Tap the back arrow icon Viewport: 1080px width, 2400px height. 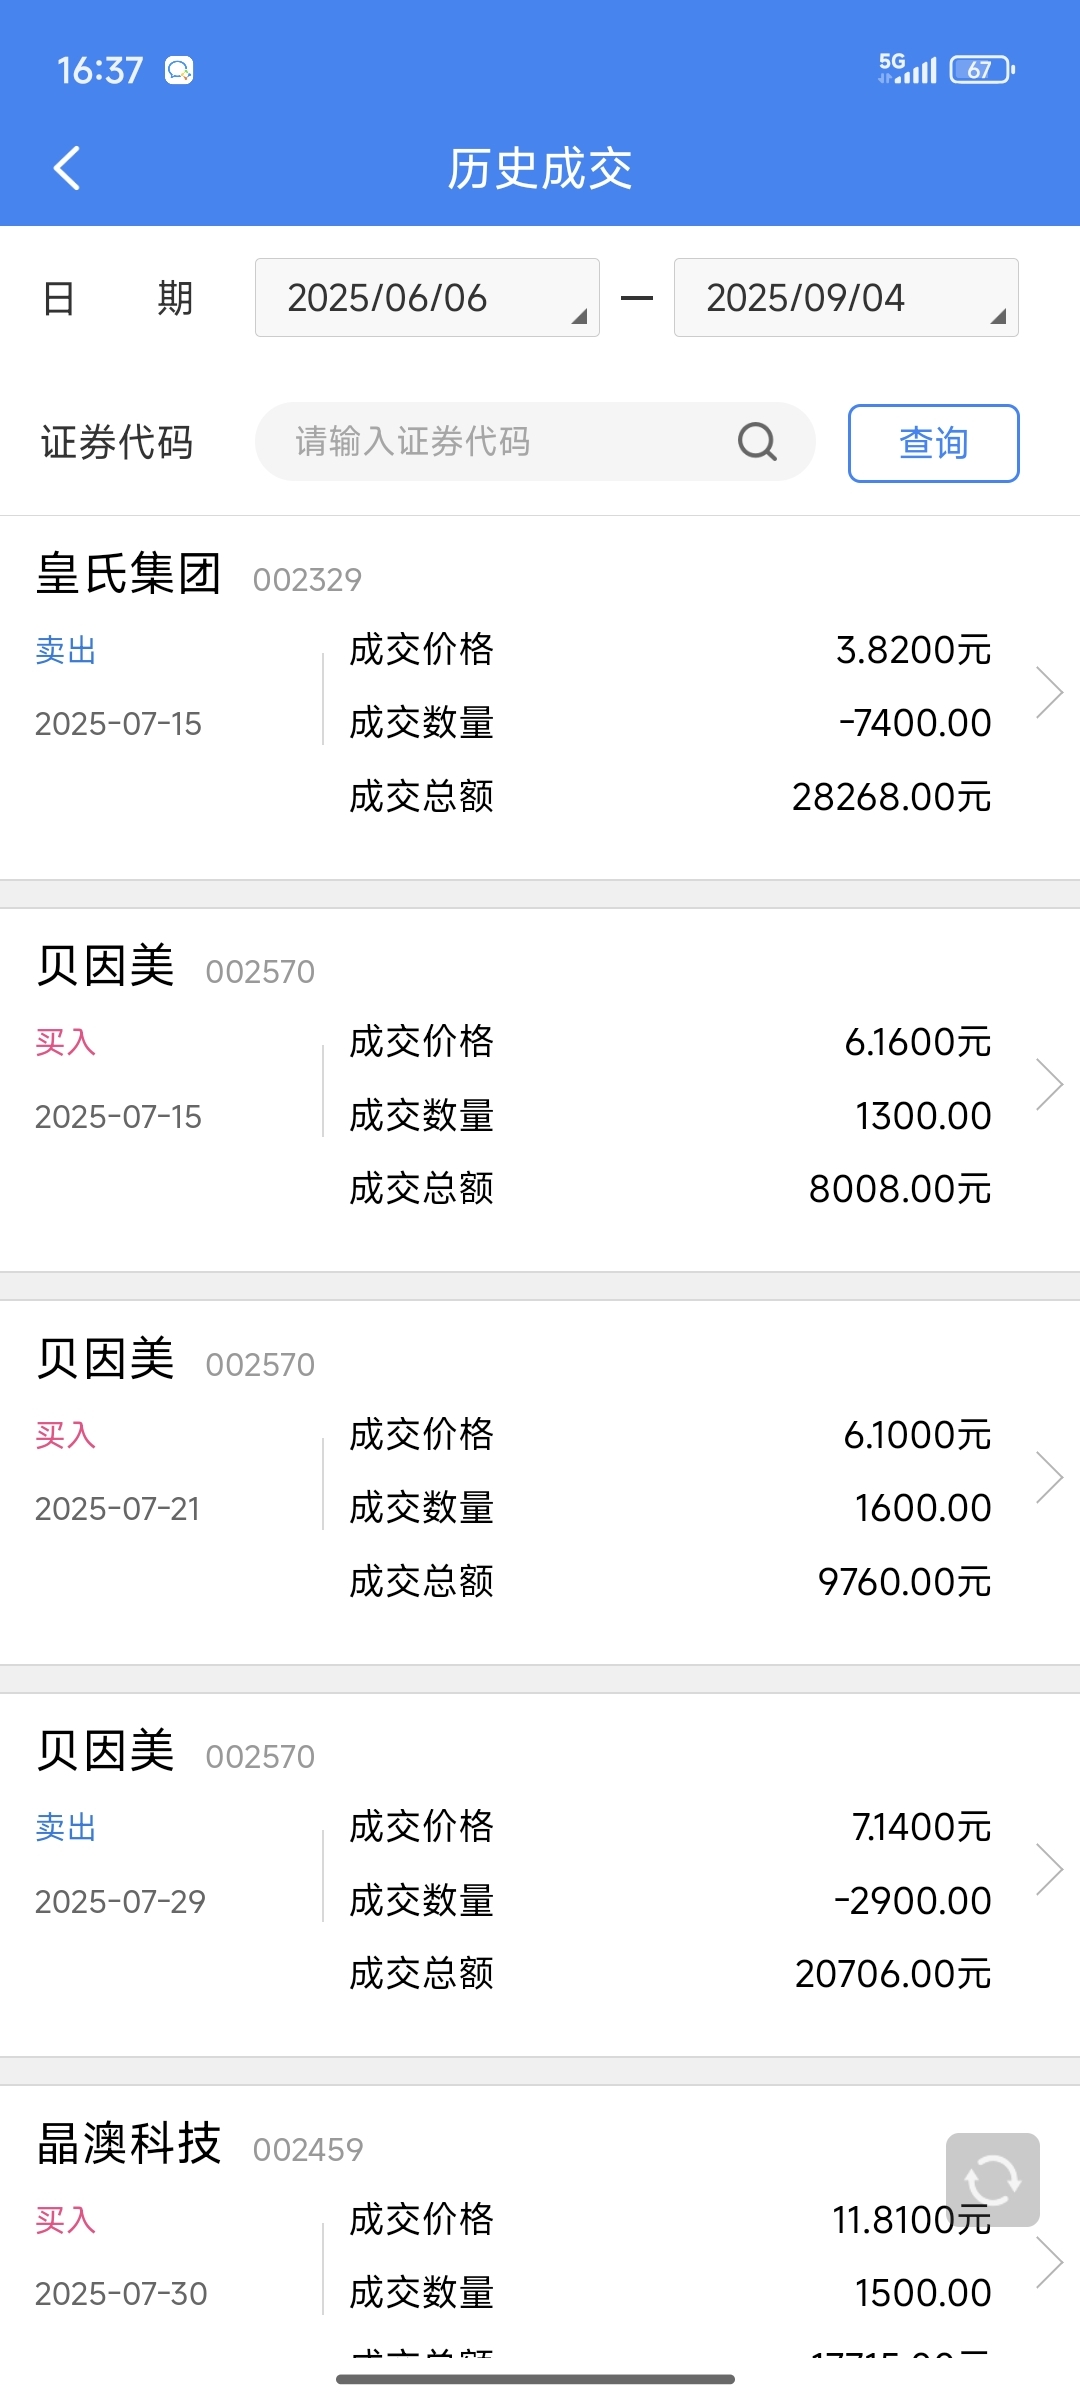click(x=67, y=168)
